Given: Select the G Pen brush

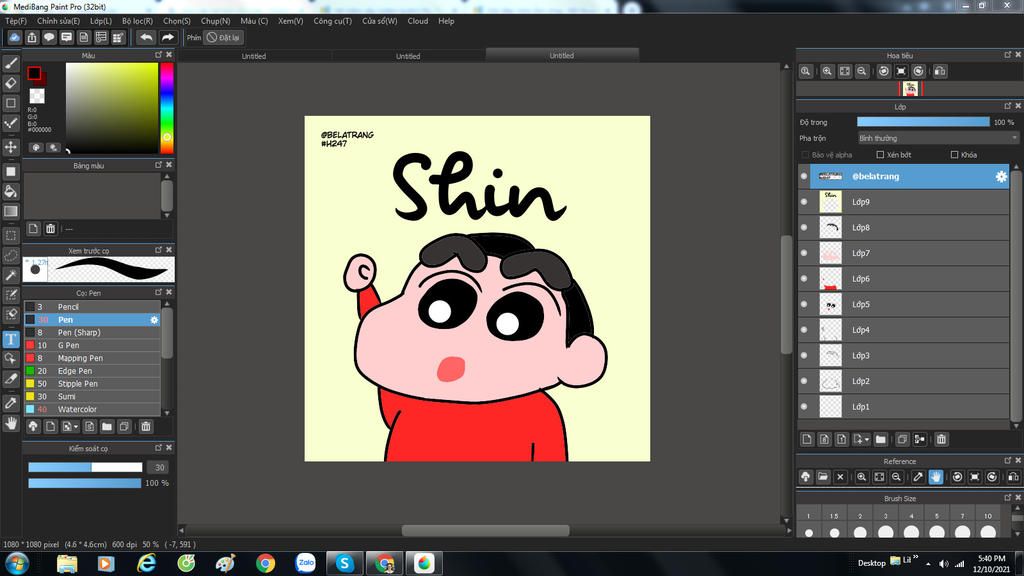Looking at the screenshot, I should click(x=92, y=345).
